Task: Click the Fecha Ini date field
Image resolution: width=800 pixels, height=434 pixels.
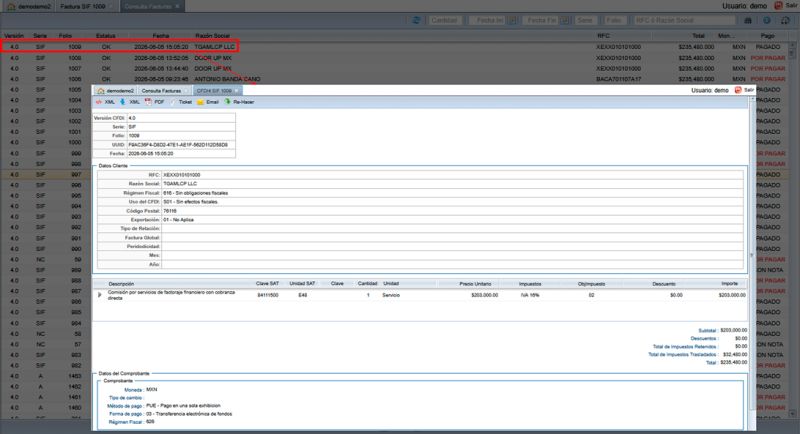Action: tap(489, 20)
